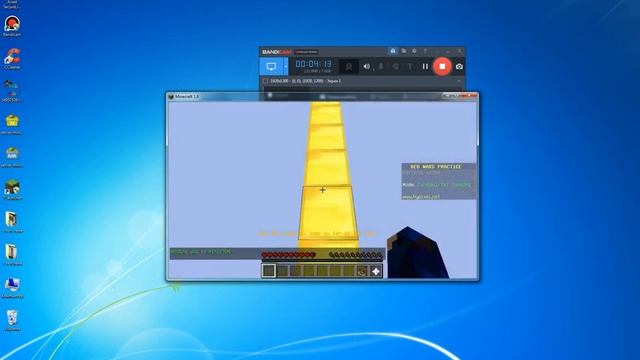Image resolution: width=640 pixels, height=360 pixels.
Task: Toggle the microphone icon in Bandicam
Action: [x=381, y=67]
